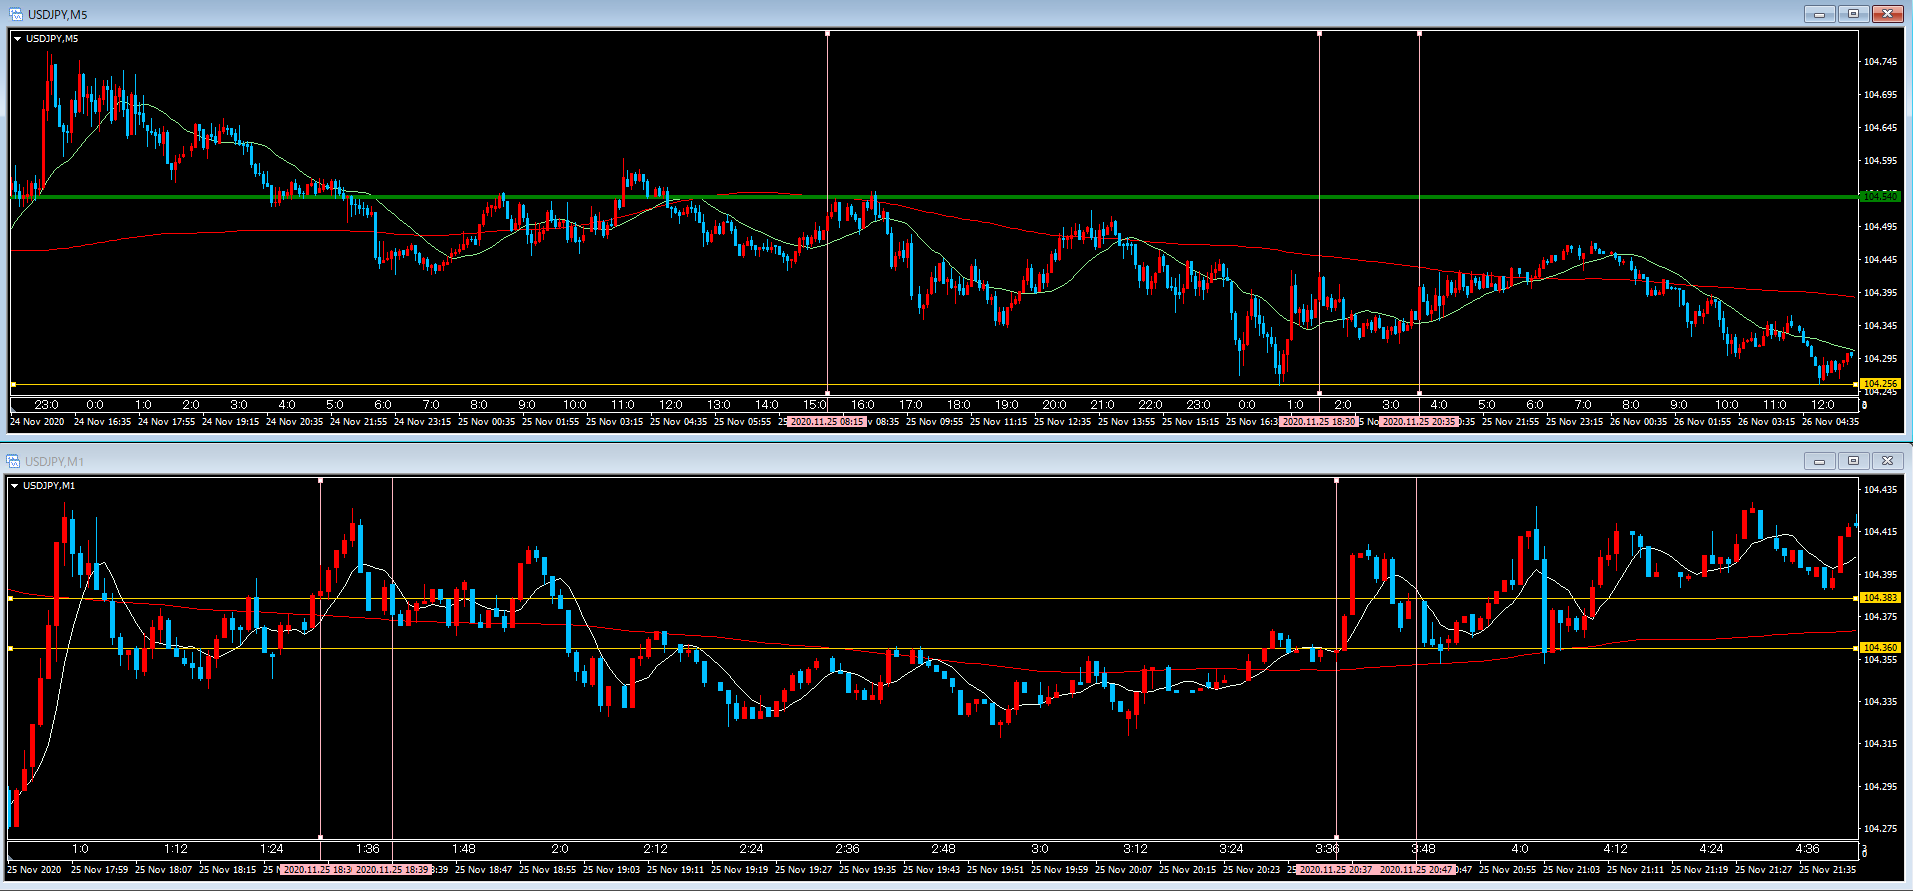1913x891 pixels.
Task: Select the 2020.11.25 20:37 date marker in M1 chart
Action: tap(1335, 870)
